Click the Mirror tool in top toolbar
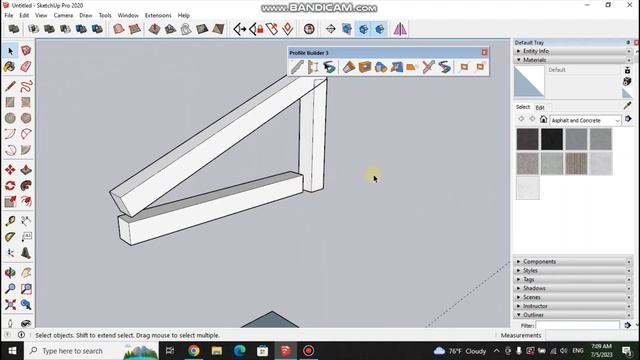 point(400,29)
